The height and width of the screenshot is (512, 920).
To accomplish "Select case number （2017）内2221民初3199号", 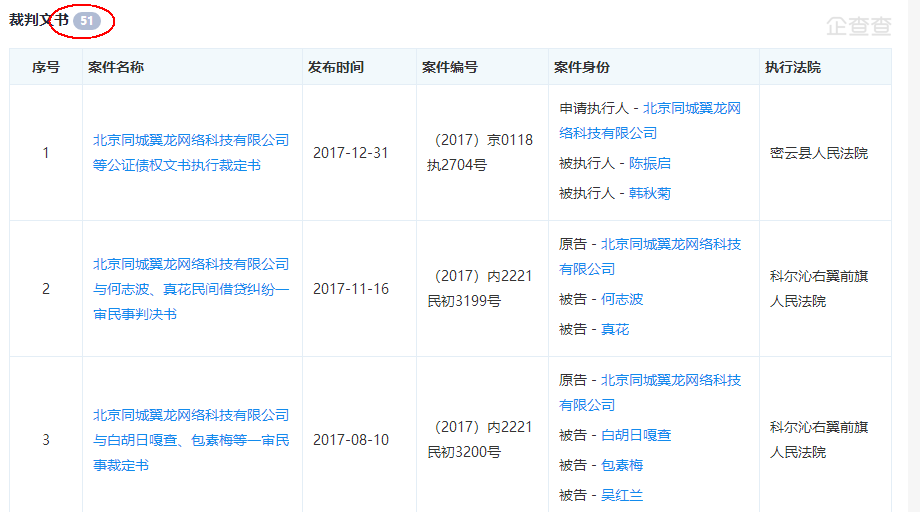I will click(x=480, y=289).
